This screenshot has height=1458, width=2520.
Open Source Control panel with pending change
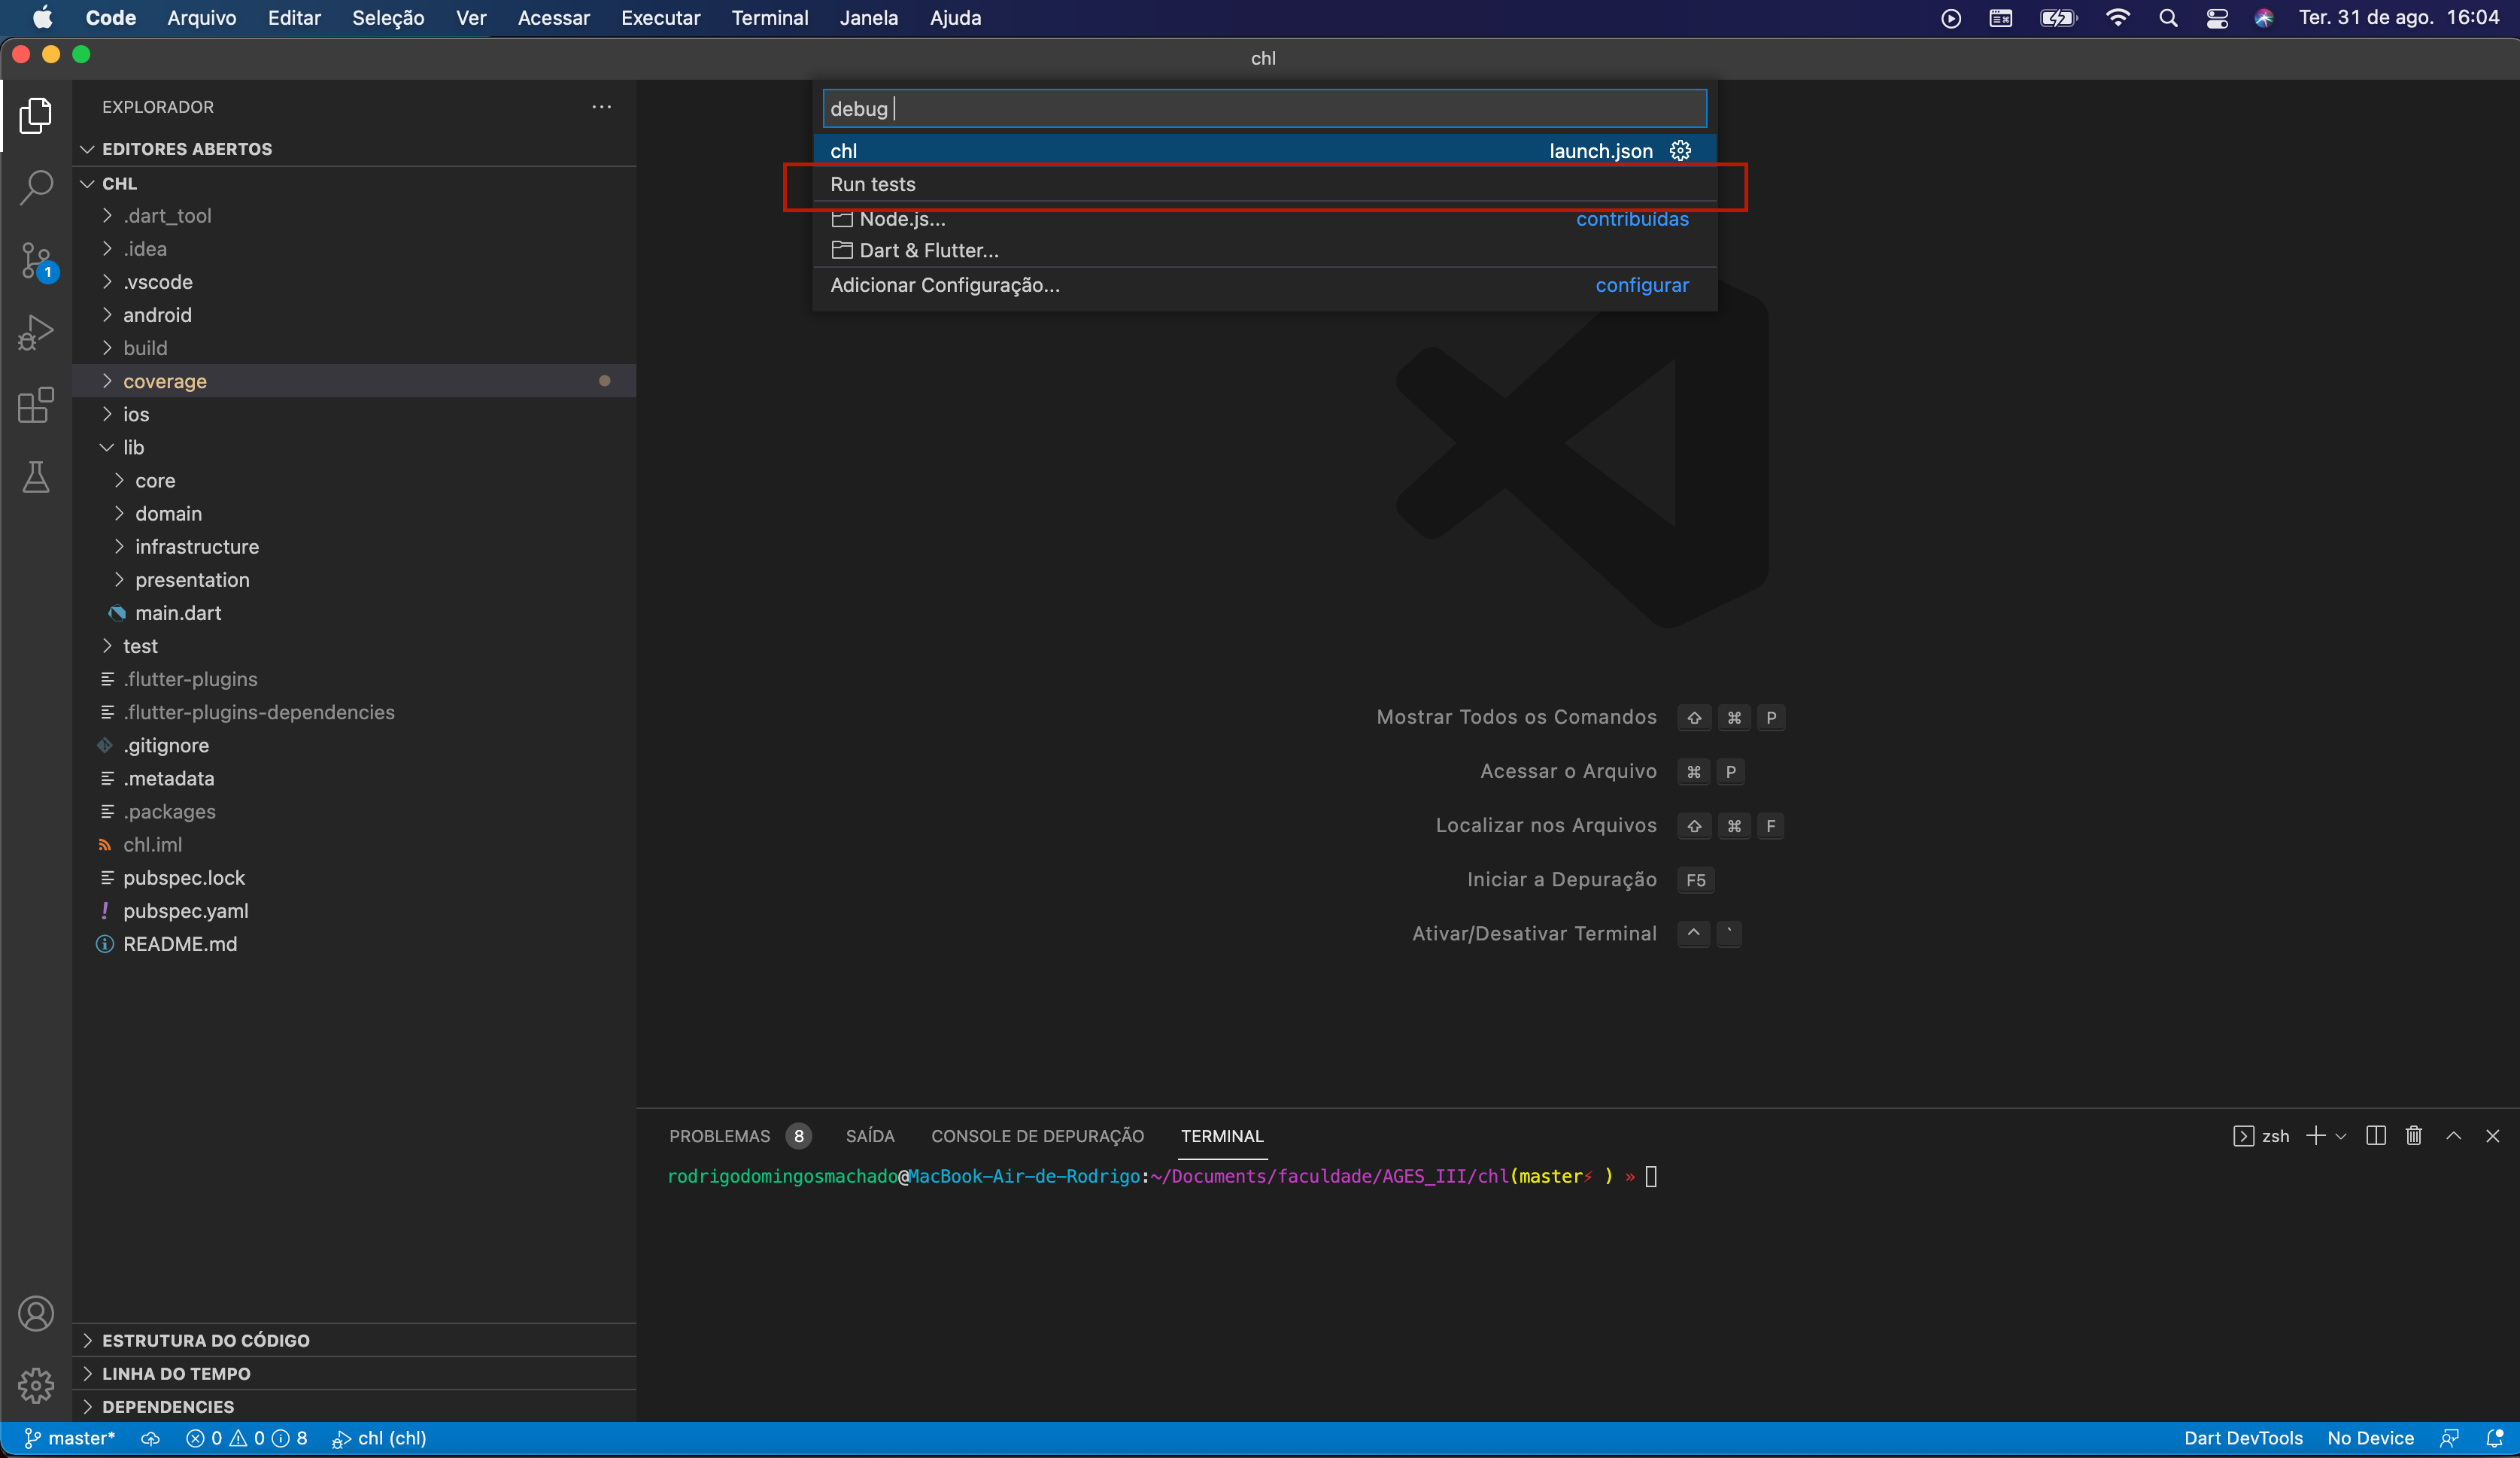[36, 260]
